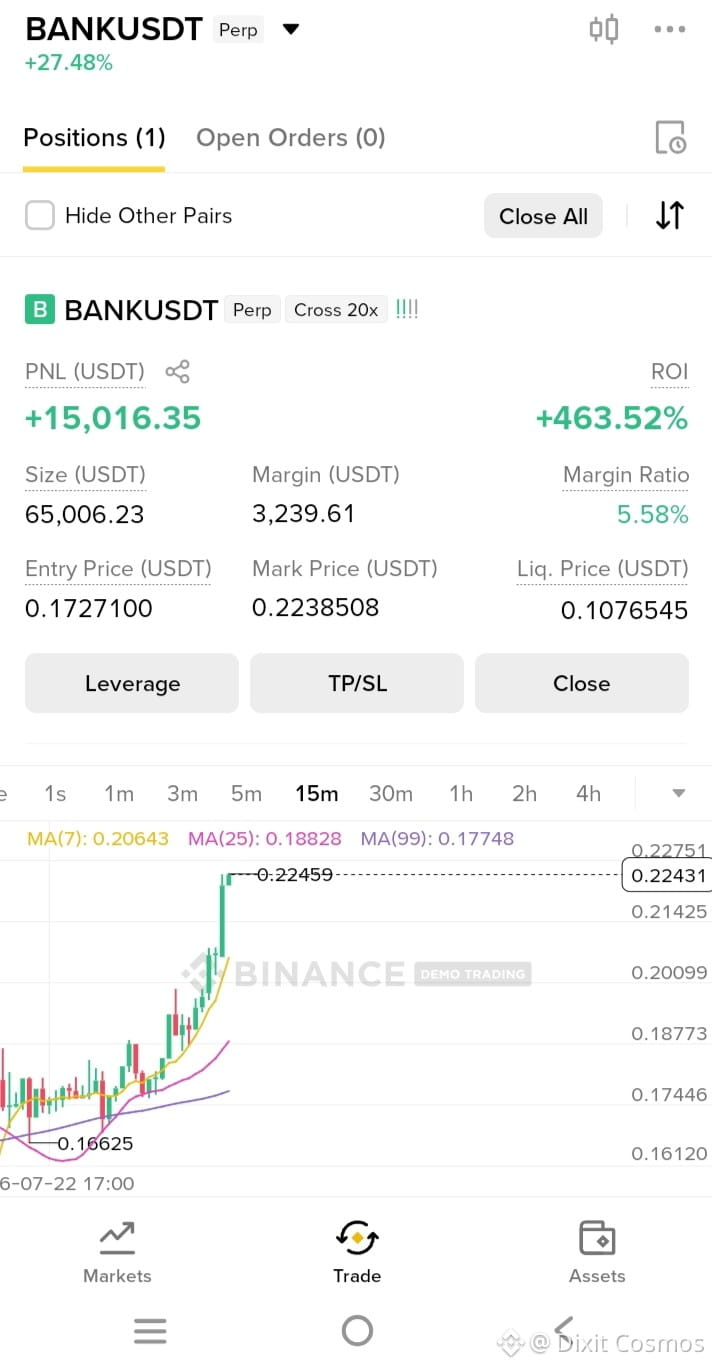712x1368 pixels.
Task: Open the three-dot more options menu
Action: coord(670,29)
